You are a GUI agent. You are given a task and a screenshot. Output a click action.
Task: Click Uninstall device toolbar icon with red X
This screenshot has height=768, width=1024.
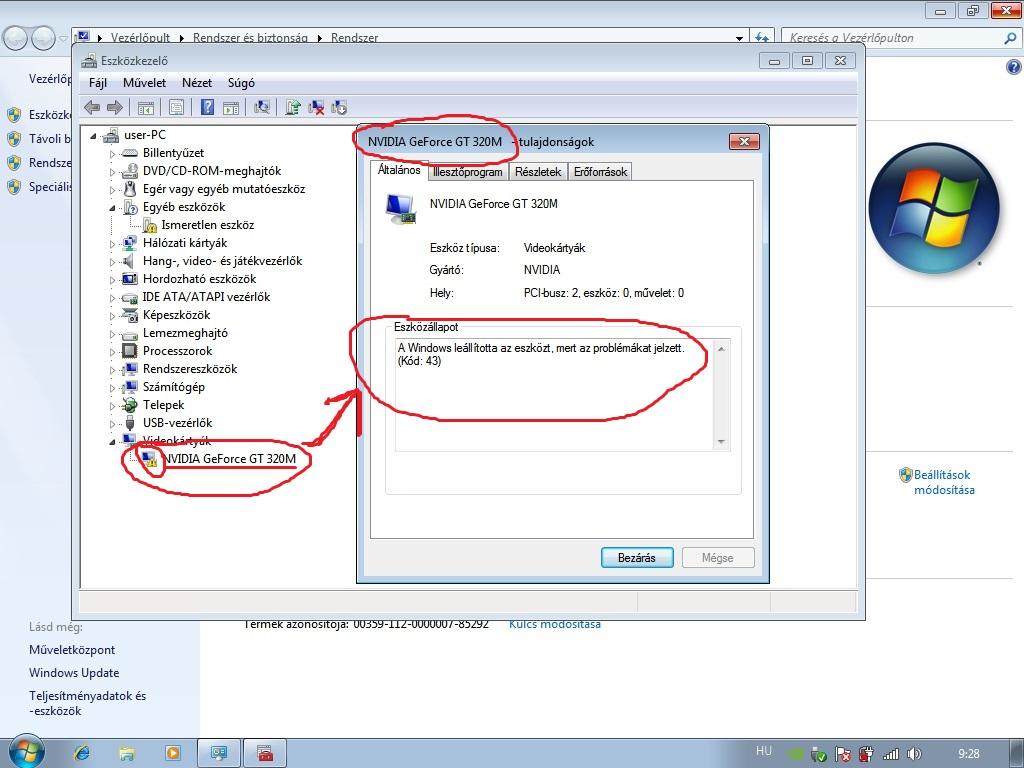[x=316, y=108]
